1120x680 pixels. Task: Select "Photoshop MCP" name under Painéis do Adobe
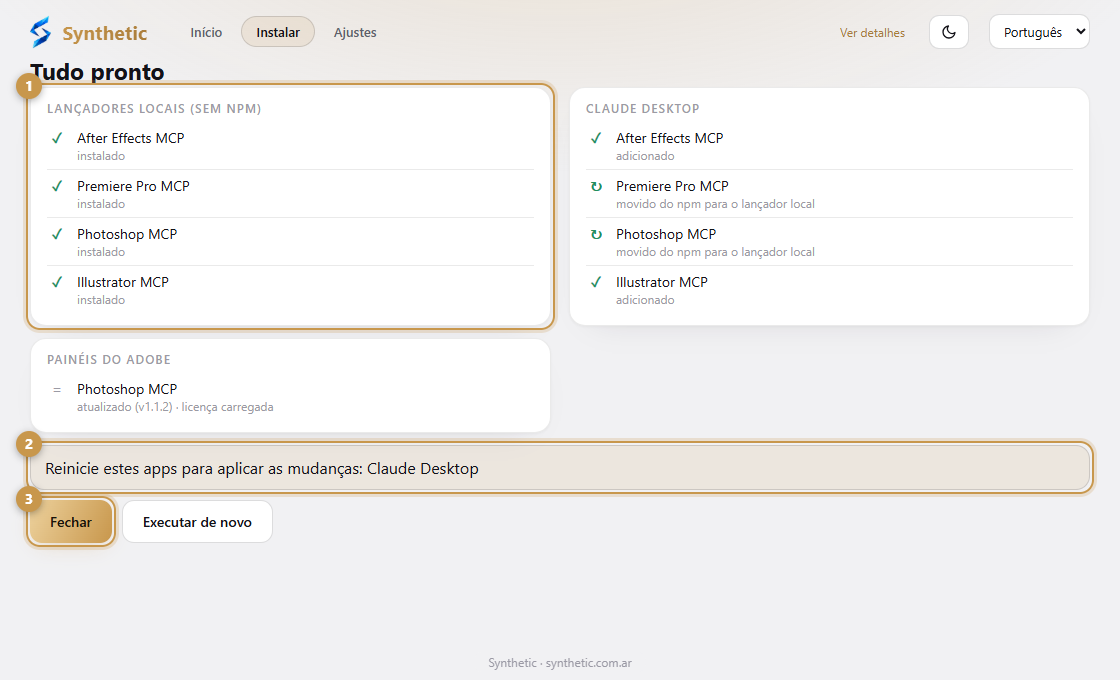127,389
